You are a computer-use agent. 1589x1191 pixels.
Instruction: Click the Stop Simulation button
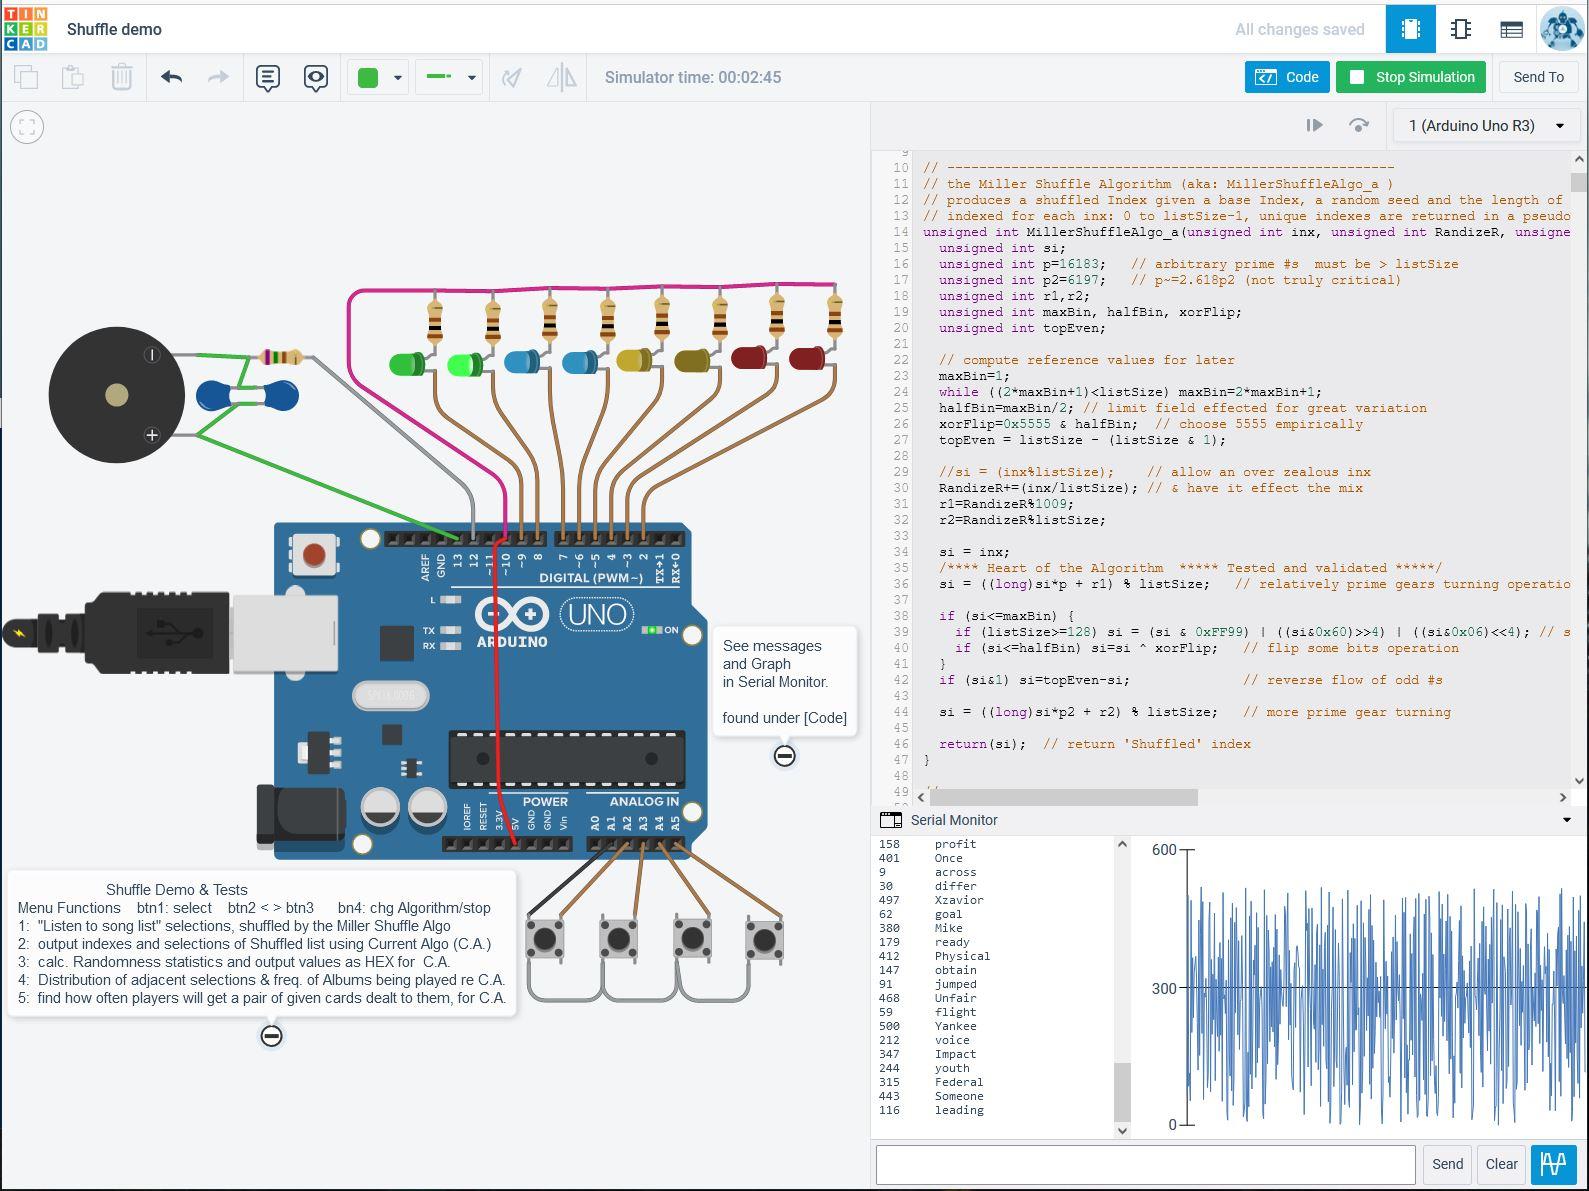[1411, 77]
